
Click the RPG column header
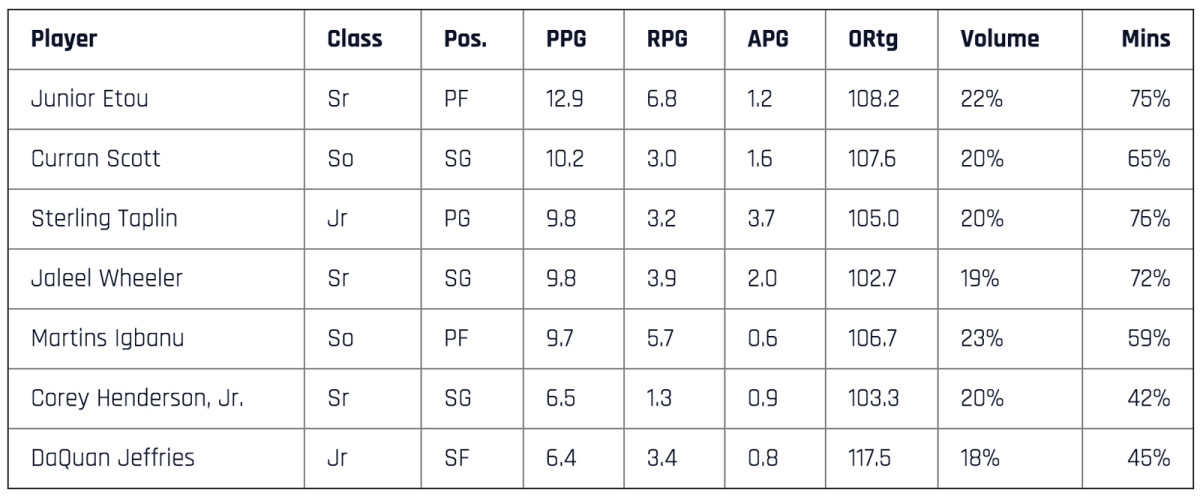click(x=667, y=39)
